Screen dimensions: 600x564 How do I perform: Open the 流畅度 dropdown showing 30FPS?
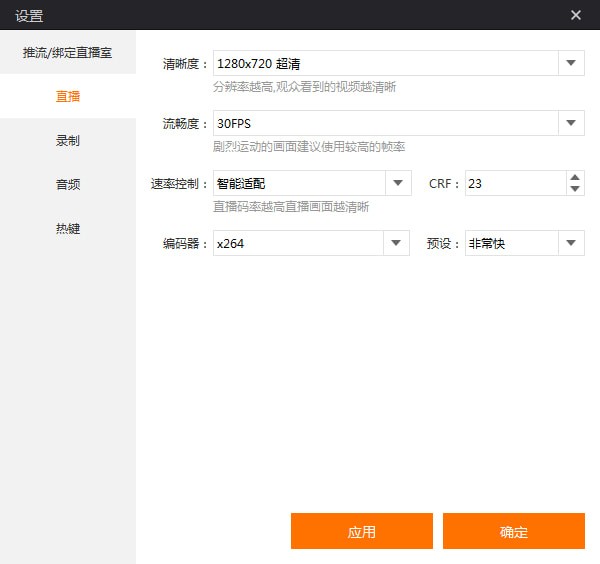point(398,123)
